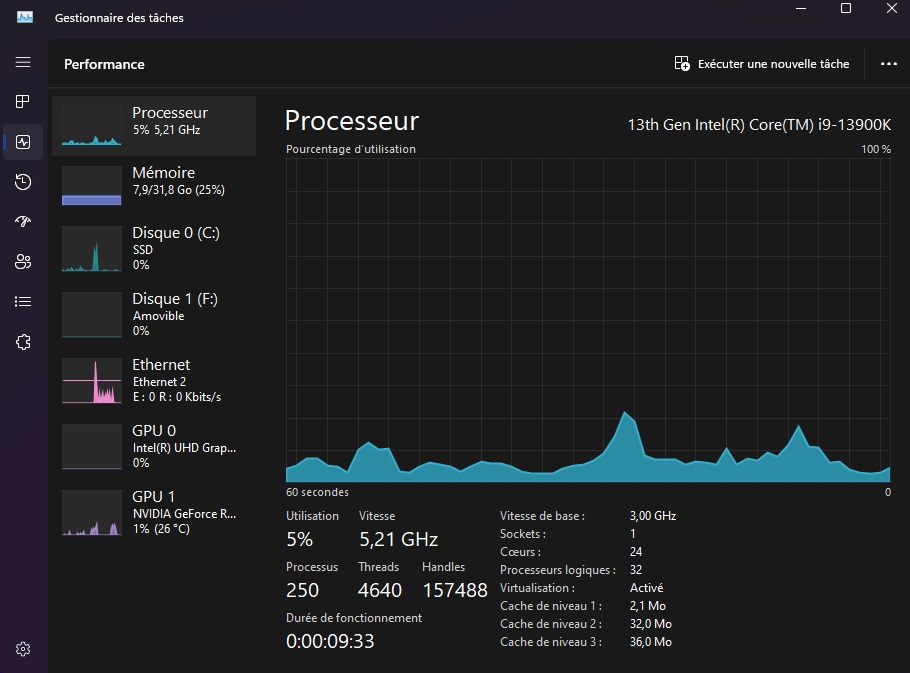Image resolution: width=910 pixels, height=673 pixels.
Task: Click the Processeurs logiques value 32
Action: click(x=636, y=570)
